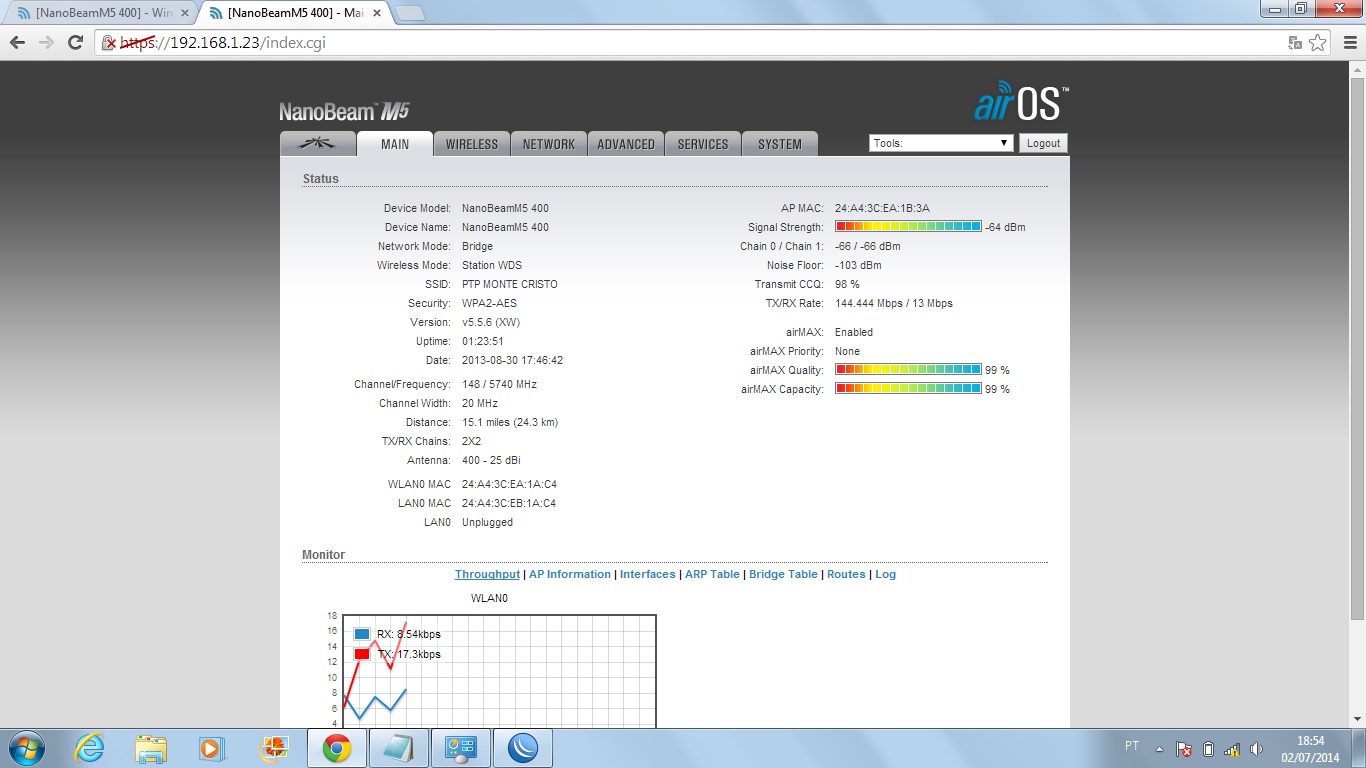
Task: Open the Log link
Action: (x=886, y=574)
